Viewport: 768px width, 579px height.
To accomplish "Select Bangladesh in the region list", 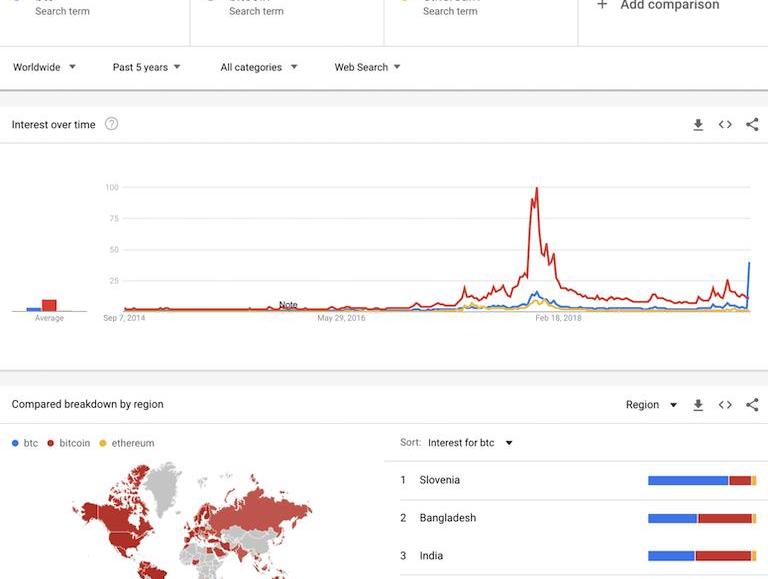I will pyautogui.click(x=447, y=518).
